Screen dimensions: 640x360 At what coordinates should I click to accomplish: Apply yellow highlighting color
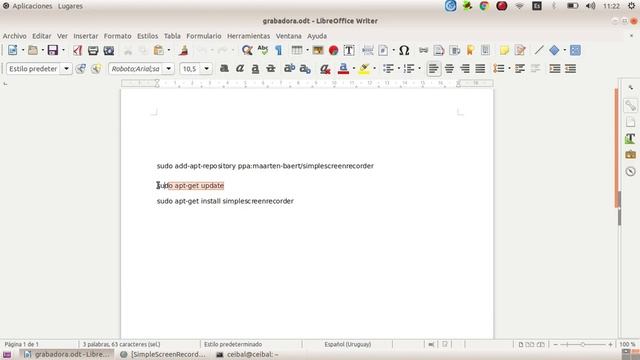pos(364,69)
